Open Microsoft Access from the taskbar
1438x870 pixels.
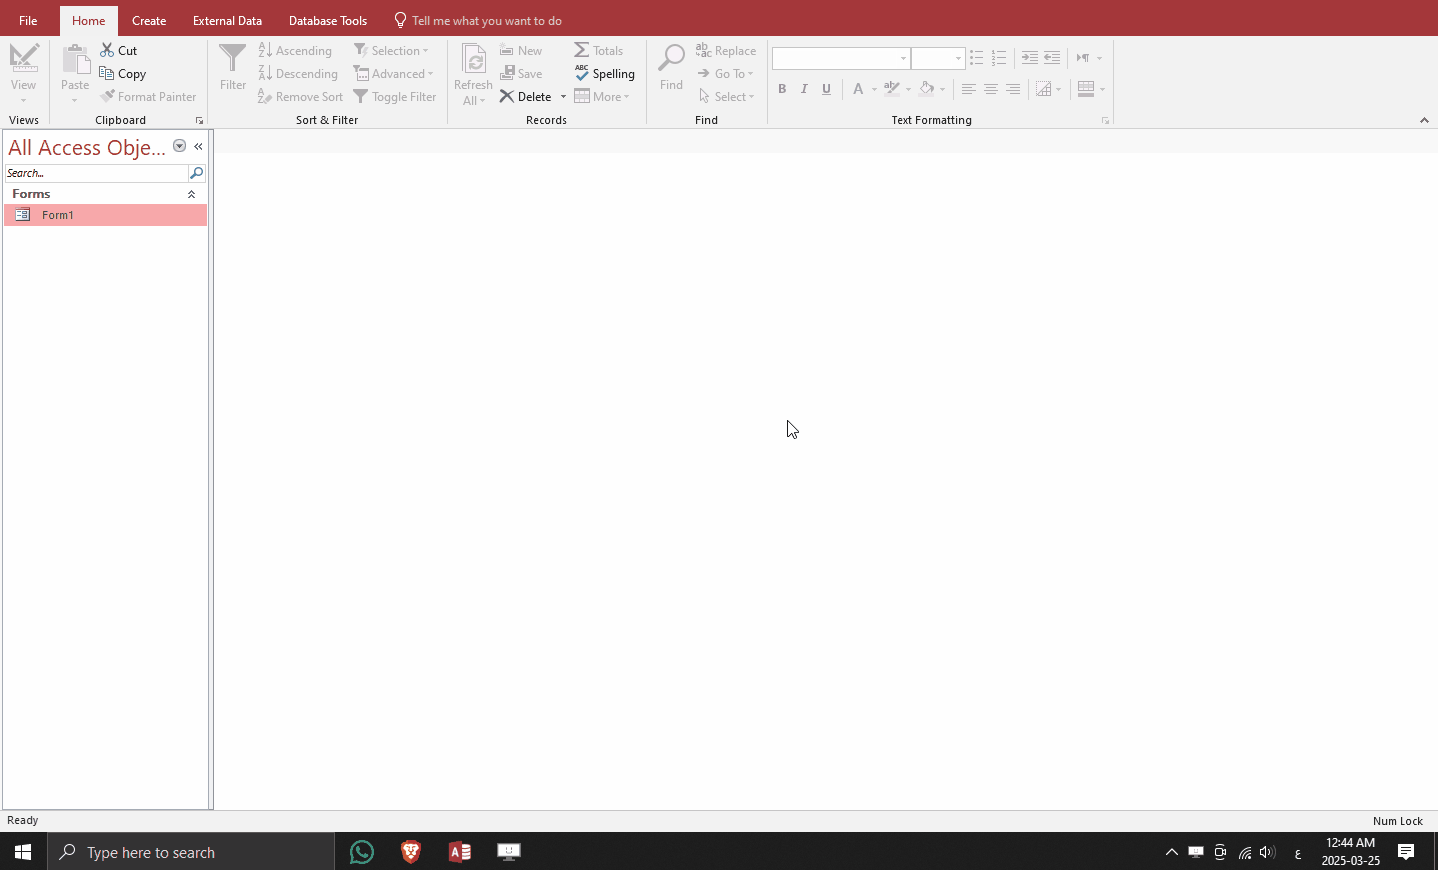point(460,852)
